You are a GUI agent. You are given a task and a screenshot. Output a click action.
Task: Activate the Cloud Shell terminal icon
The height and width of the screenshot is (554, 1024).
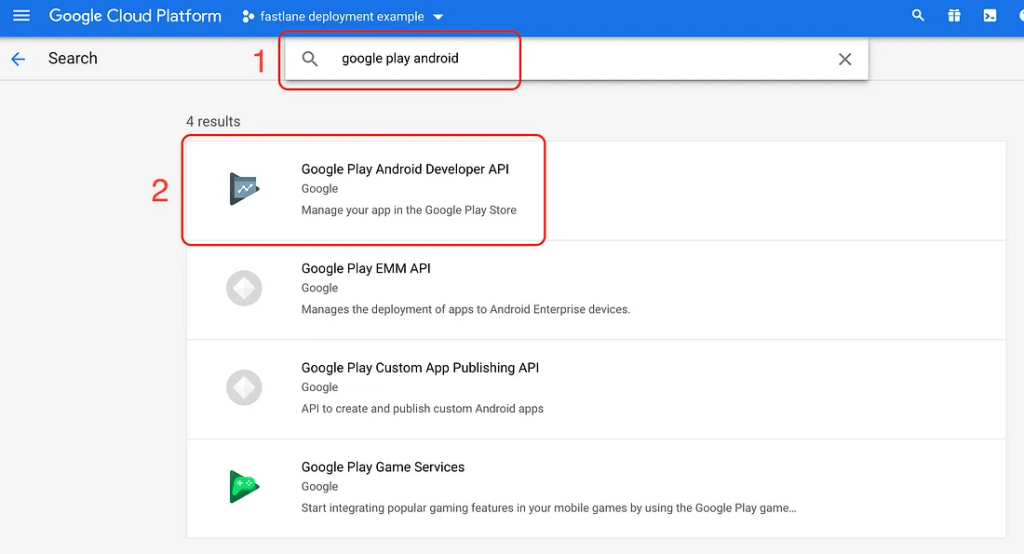coord(990,16)
